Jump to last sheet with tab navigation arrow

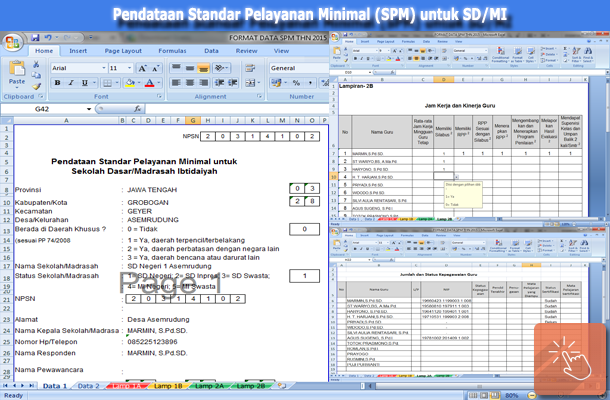pyautogui.click(x=32, y=386)
